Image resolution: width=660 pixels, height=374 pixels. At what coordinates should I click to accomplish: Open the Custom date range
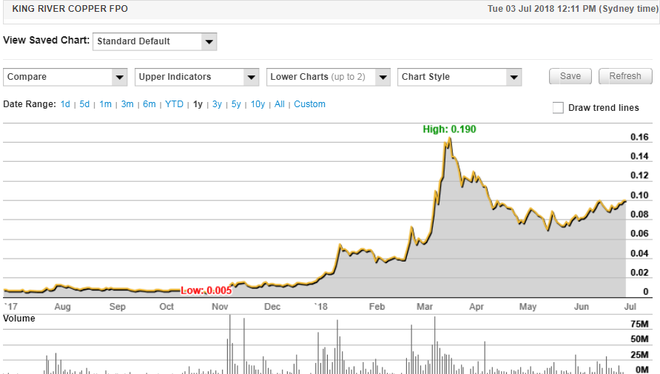tap(309, 104)
